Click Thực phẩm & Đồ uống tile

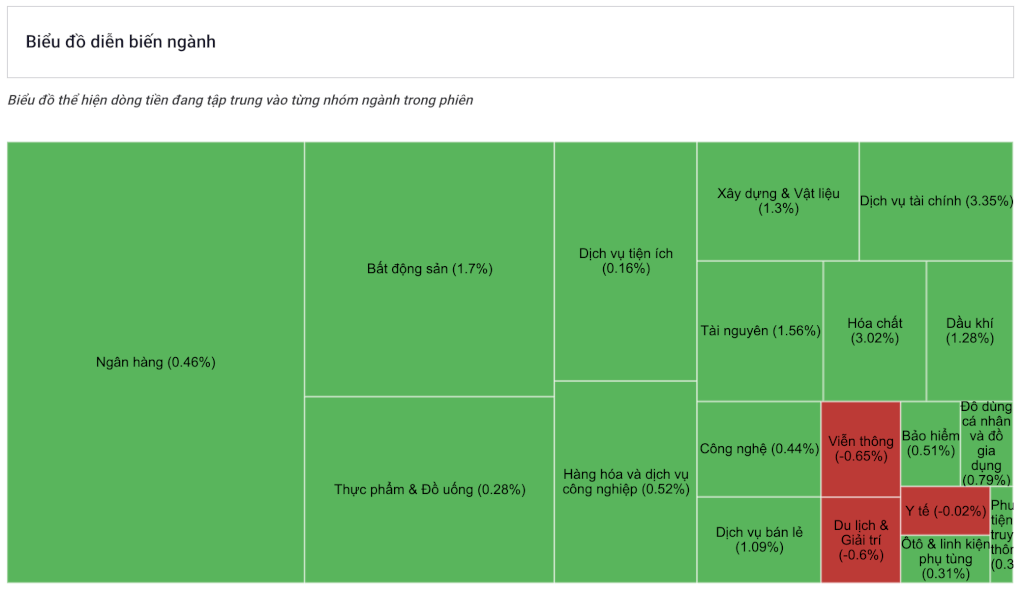click(429, 489)
